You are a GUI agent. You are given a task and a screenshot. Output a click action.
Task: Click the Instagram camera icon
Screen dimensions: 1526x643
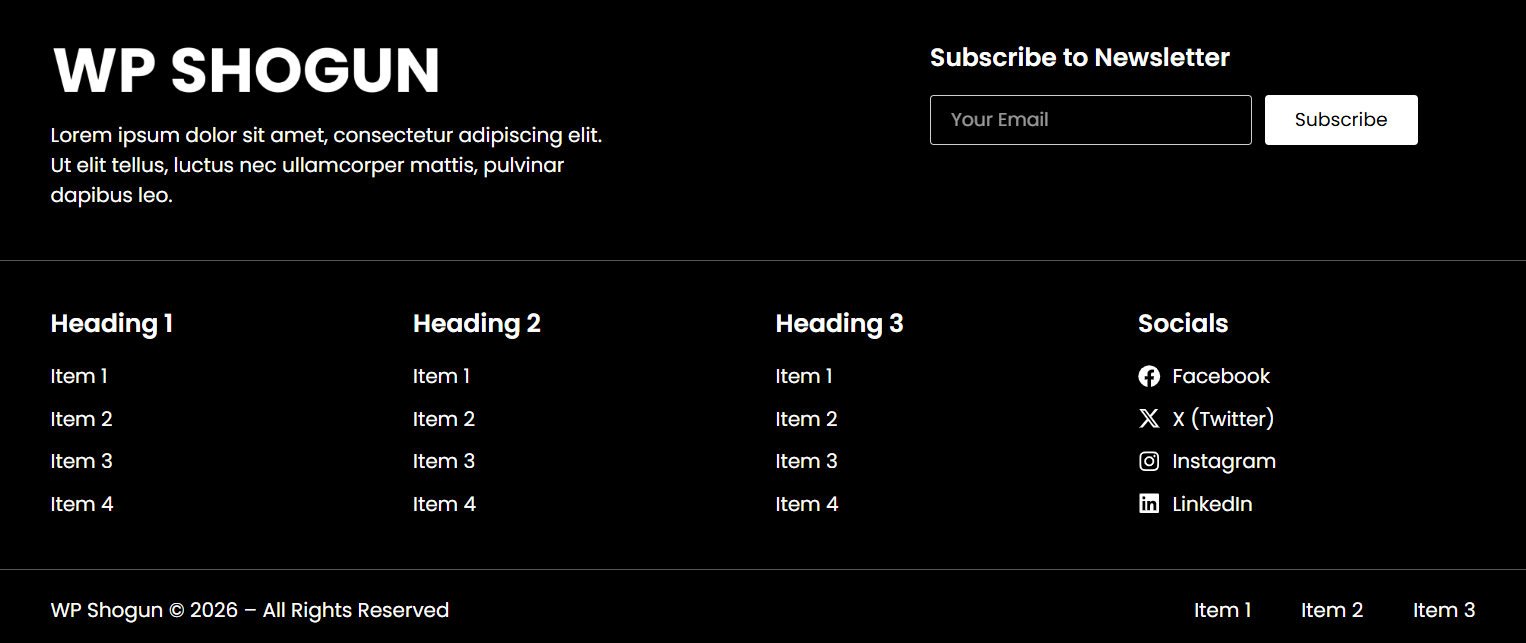[1149, 461]
